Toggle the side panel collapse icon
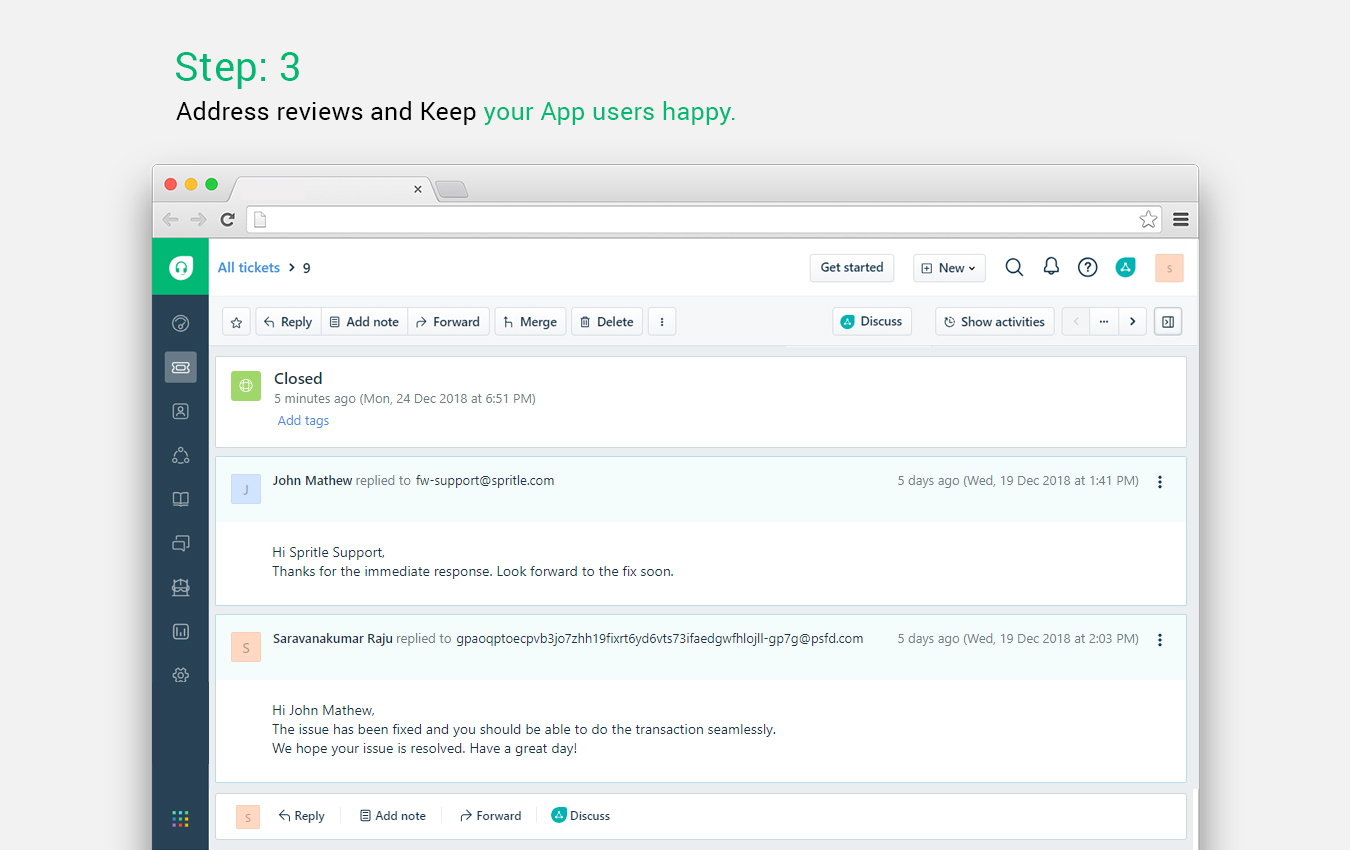Screen dimensions: 1350x850 (x=1168, y=322)
